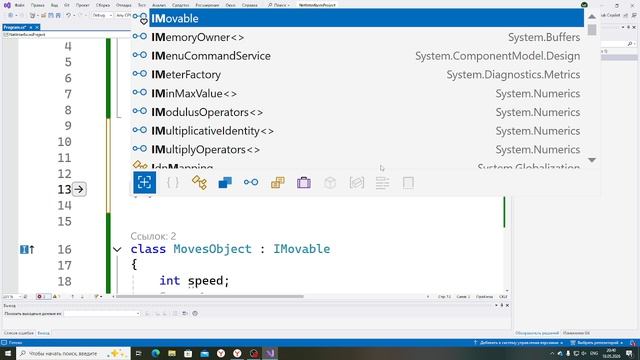Click the MovesObject class name
This screenshot has width=640, height=360.
212,249
